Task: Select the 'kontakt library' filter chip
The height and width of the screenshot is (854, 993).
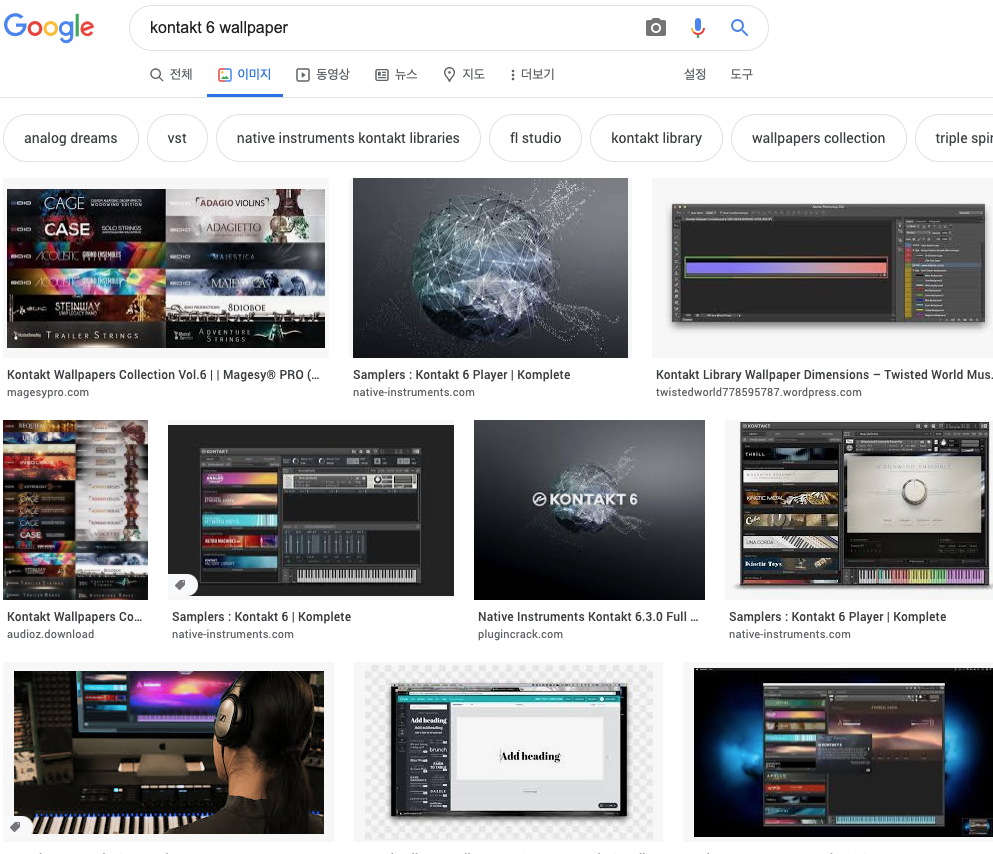Action: (656, 138)
